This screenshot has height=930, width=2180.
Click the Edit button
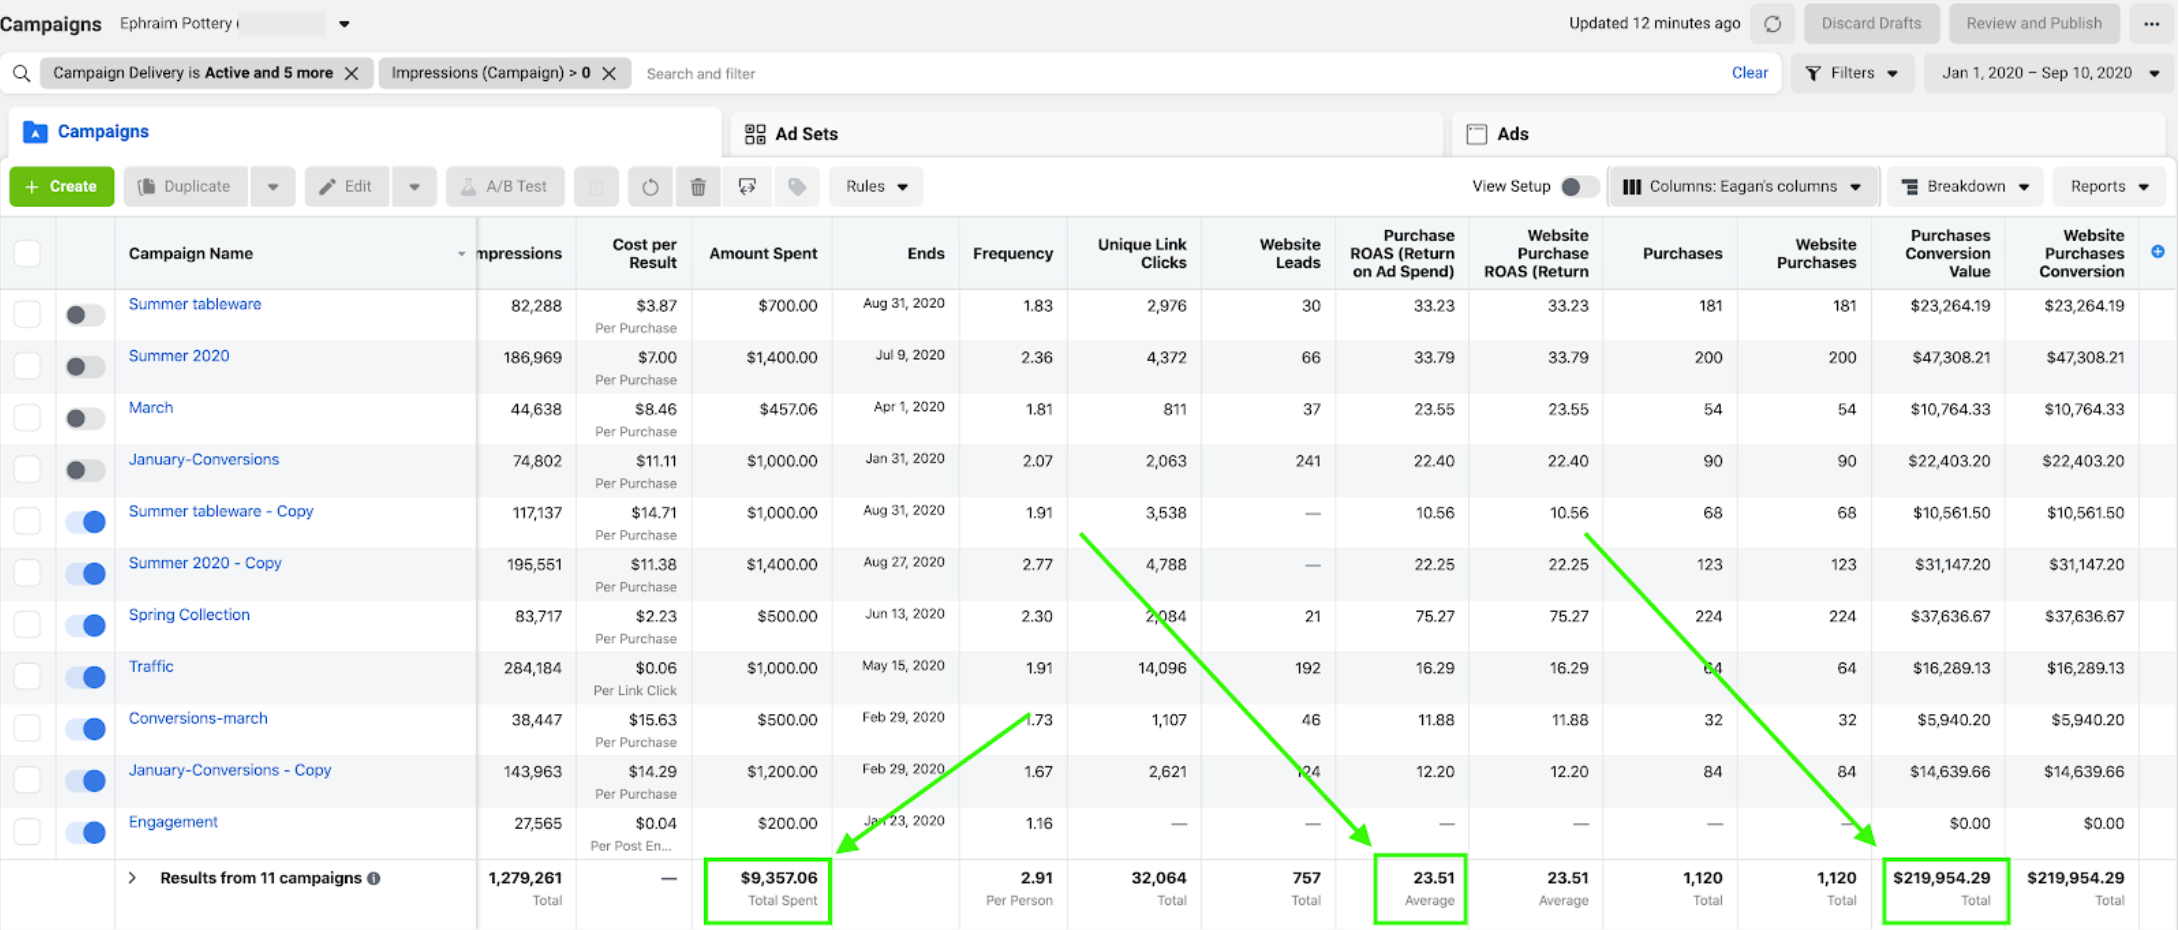346,187
